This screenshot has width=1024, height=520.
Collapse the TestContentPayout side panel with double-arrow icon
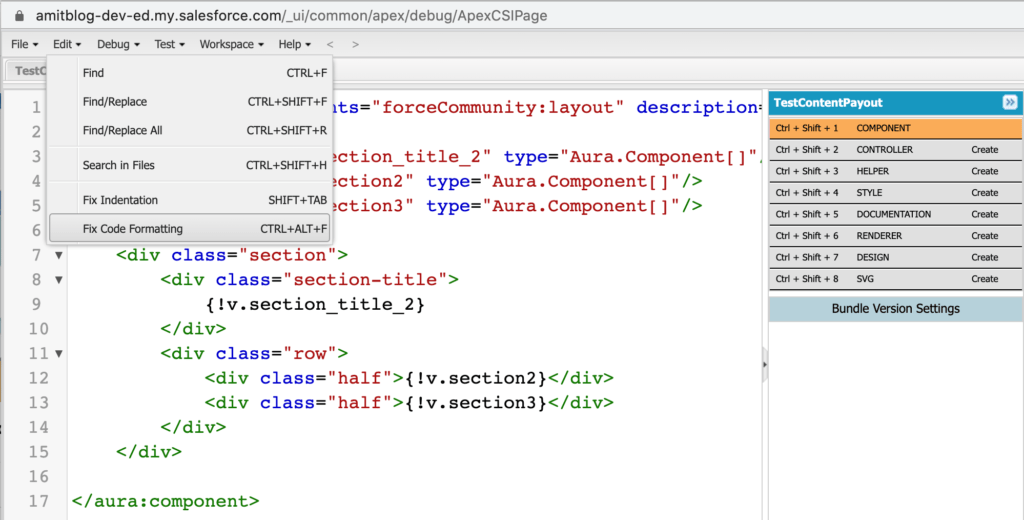1009,102
